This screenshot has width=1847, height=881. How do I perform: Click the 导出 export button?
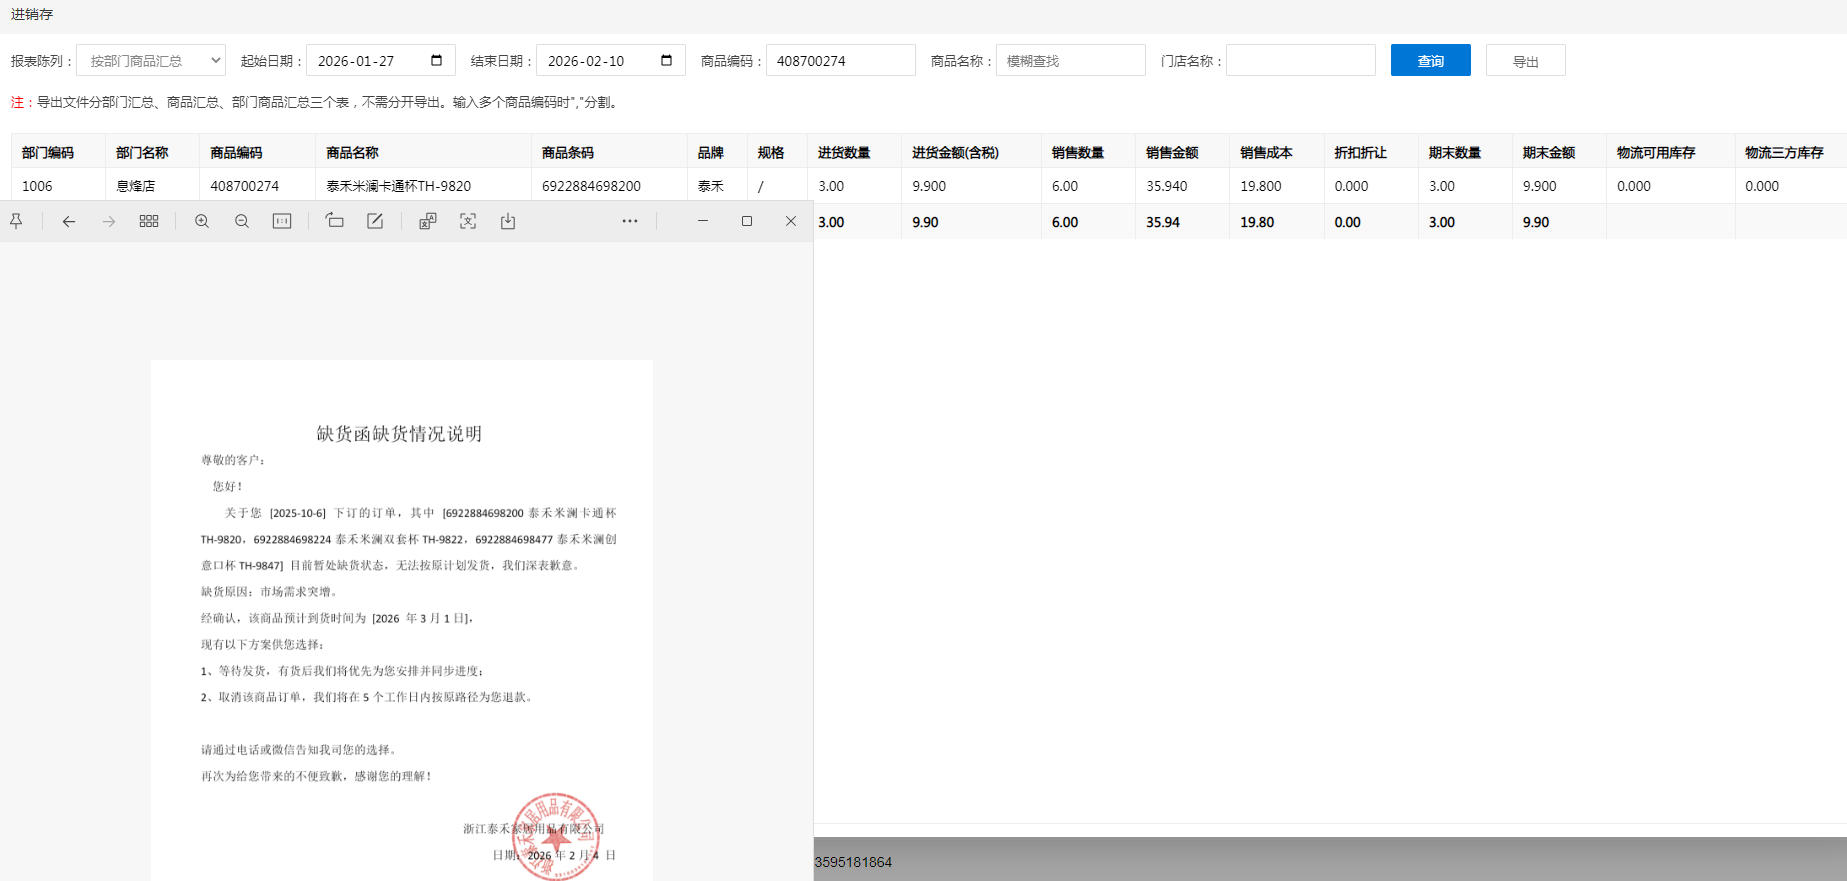(x=1525, y=61)
